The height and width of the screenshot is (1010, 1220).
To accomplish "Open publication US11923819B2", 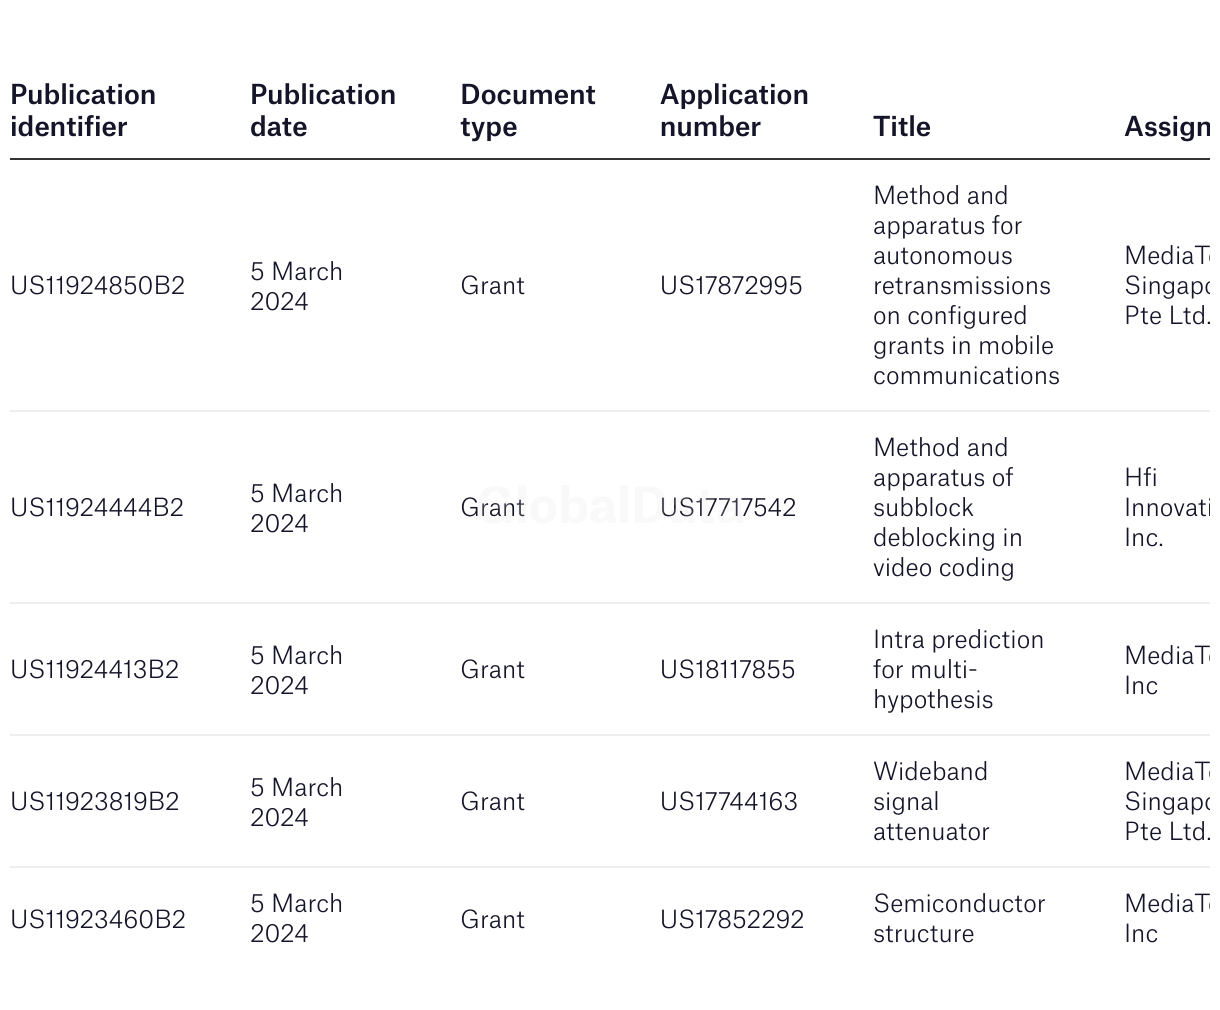I will point(95,802).
